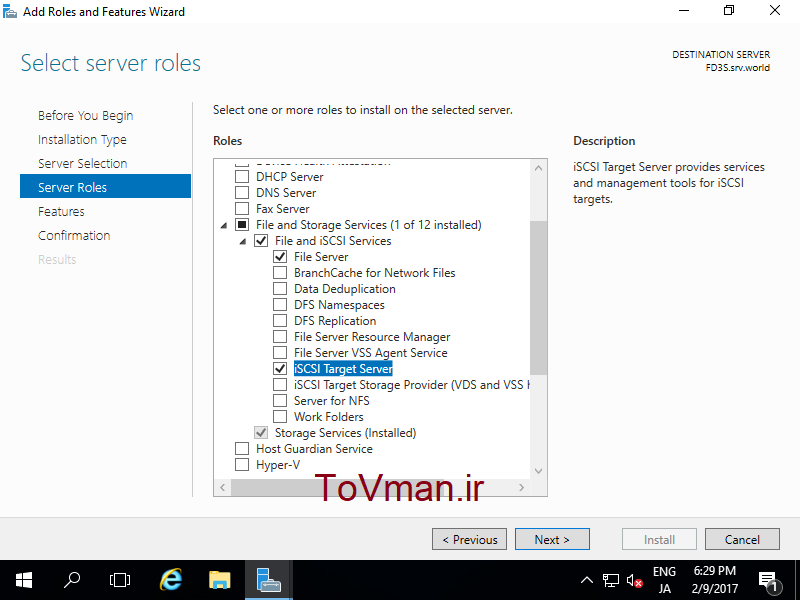This screenshot has width=800, height=600.
Task: Check the DHCP Server role
Action: (x=242, y=177)
